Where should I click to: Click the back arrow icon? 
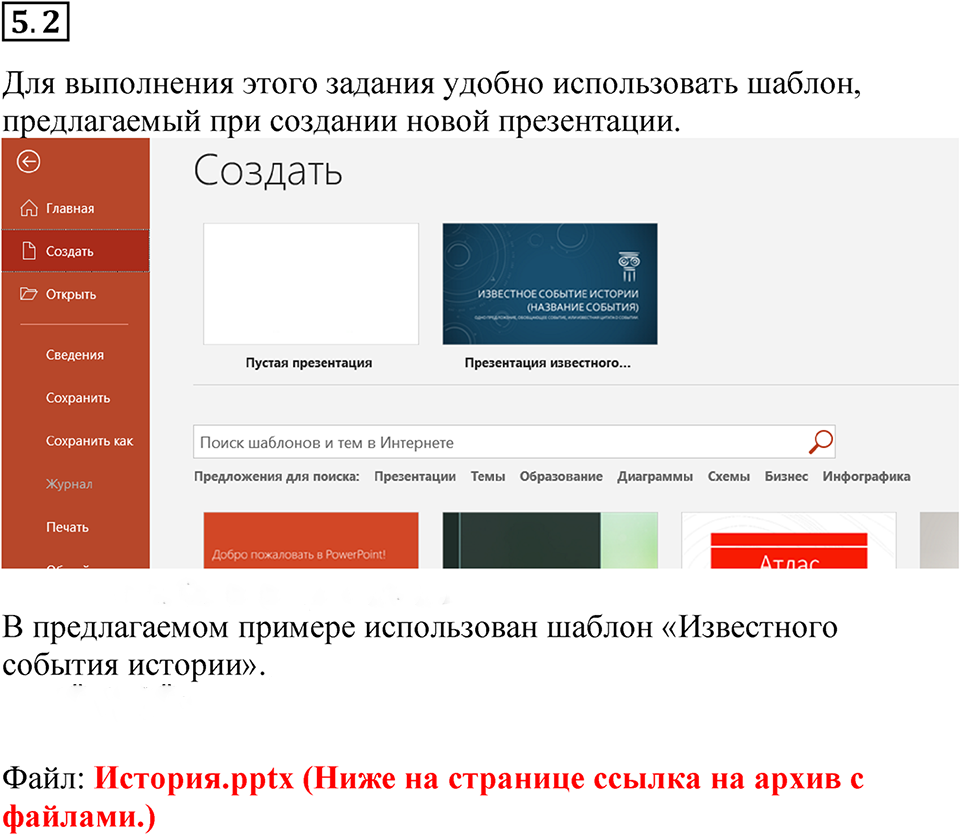(28, 162)
